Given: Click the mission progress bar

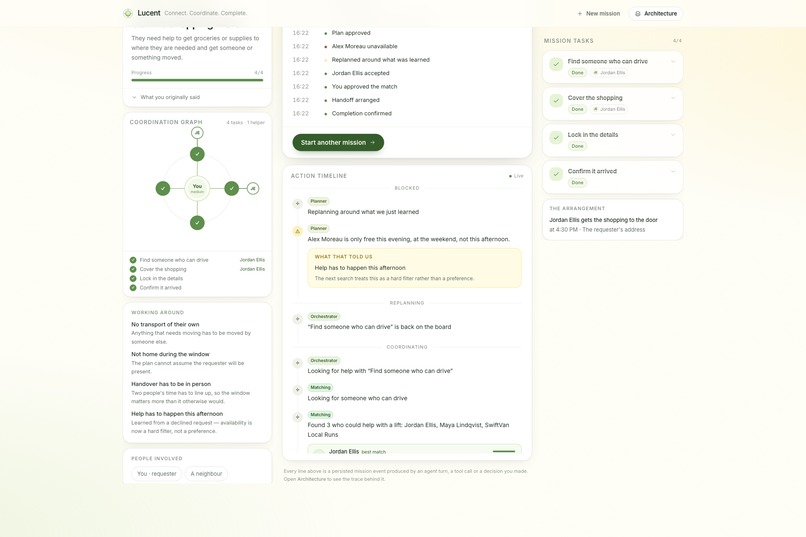Looking at the screenshot, I should point(197,80).
